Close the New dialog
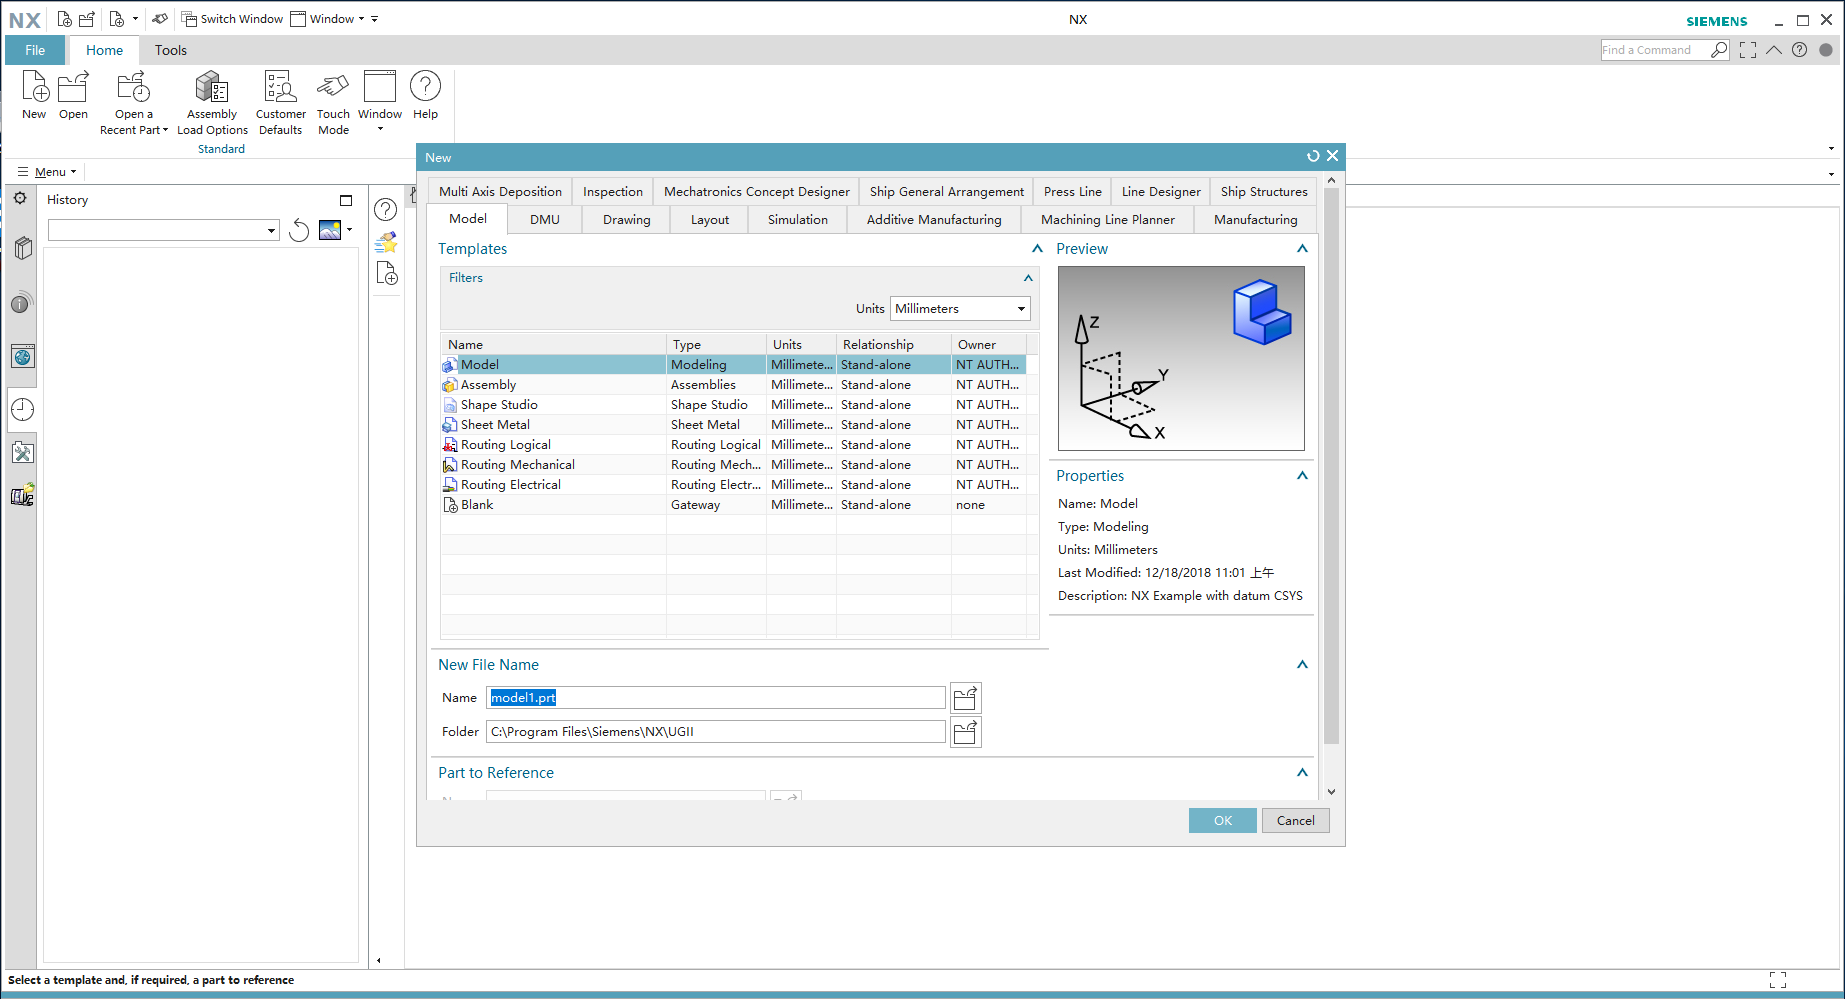 [x=1333, y=156]
